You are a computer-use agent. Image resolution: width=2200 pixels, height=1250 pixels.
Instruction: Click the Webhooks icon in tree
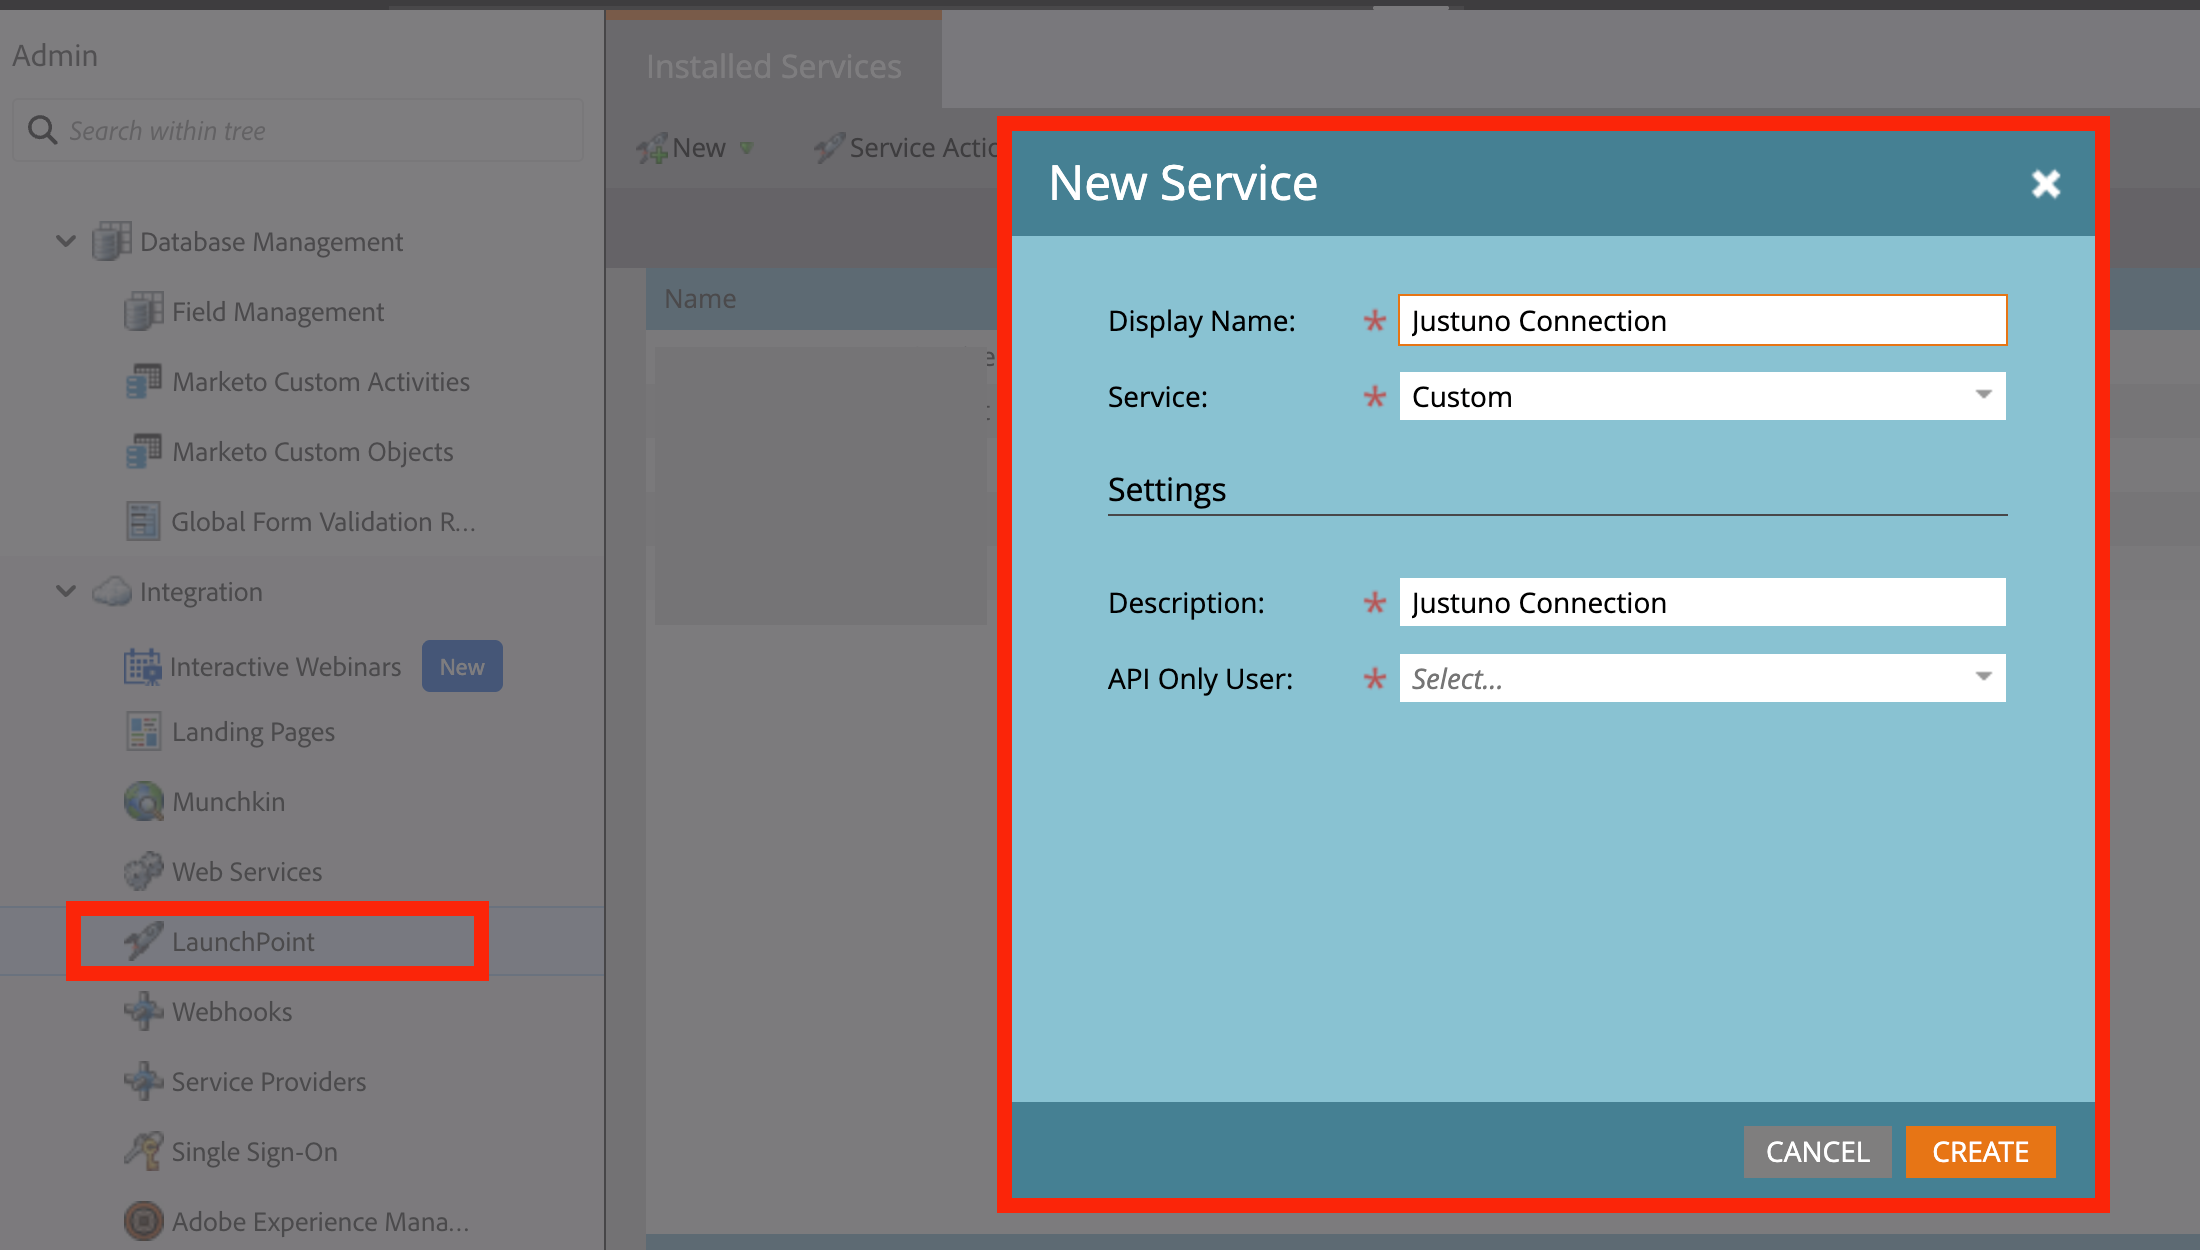[x=143, y=1011]
